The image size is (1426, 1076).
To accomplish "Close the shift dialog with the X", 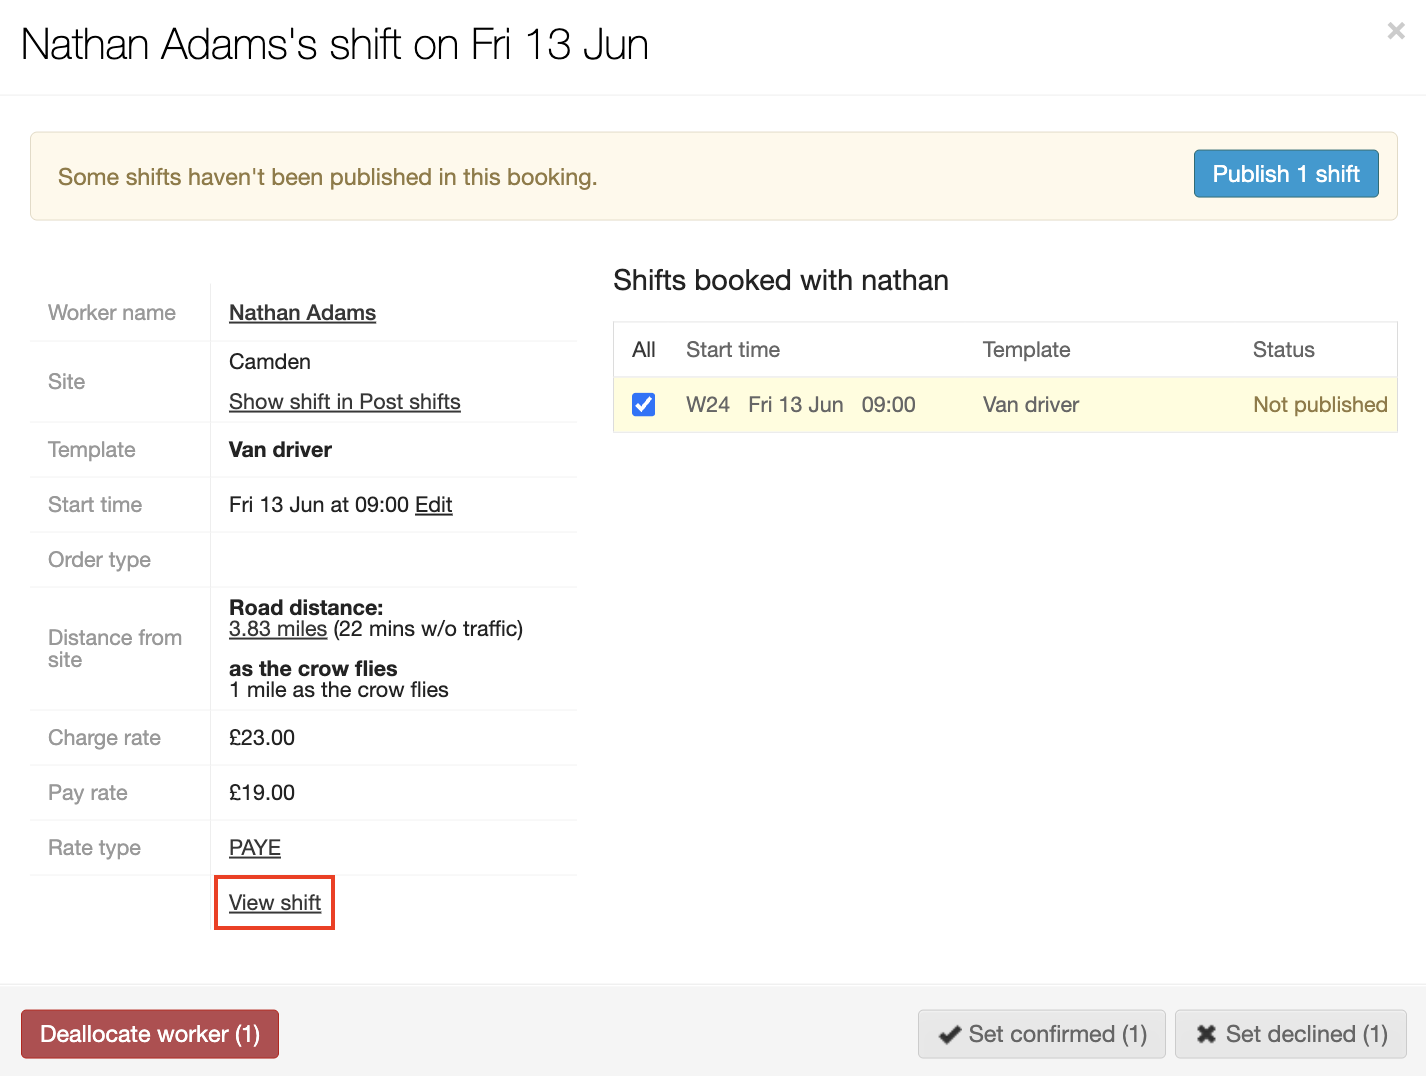I will pyautogui.click(x=1395, y=31).
